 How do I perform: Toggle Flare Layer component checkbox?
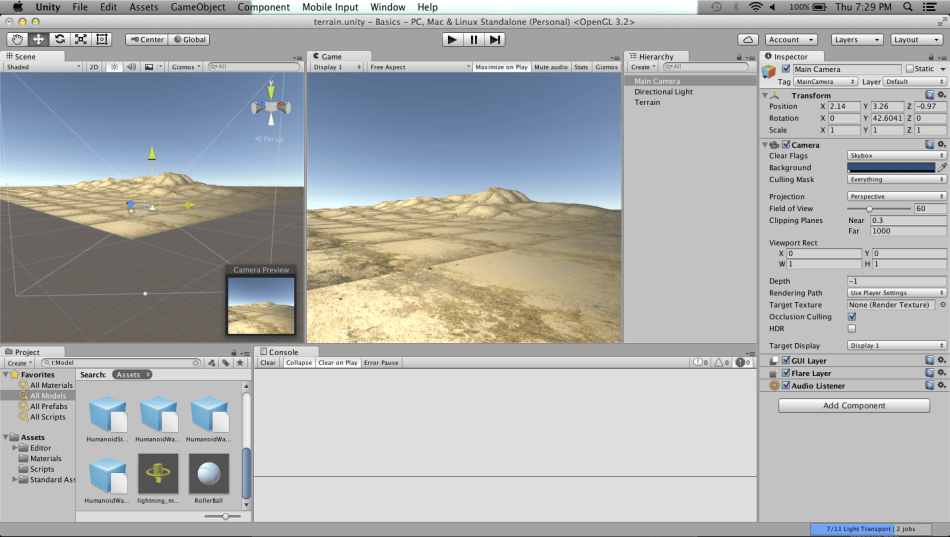pos(786,373)
